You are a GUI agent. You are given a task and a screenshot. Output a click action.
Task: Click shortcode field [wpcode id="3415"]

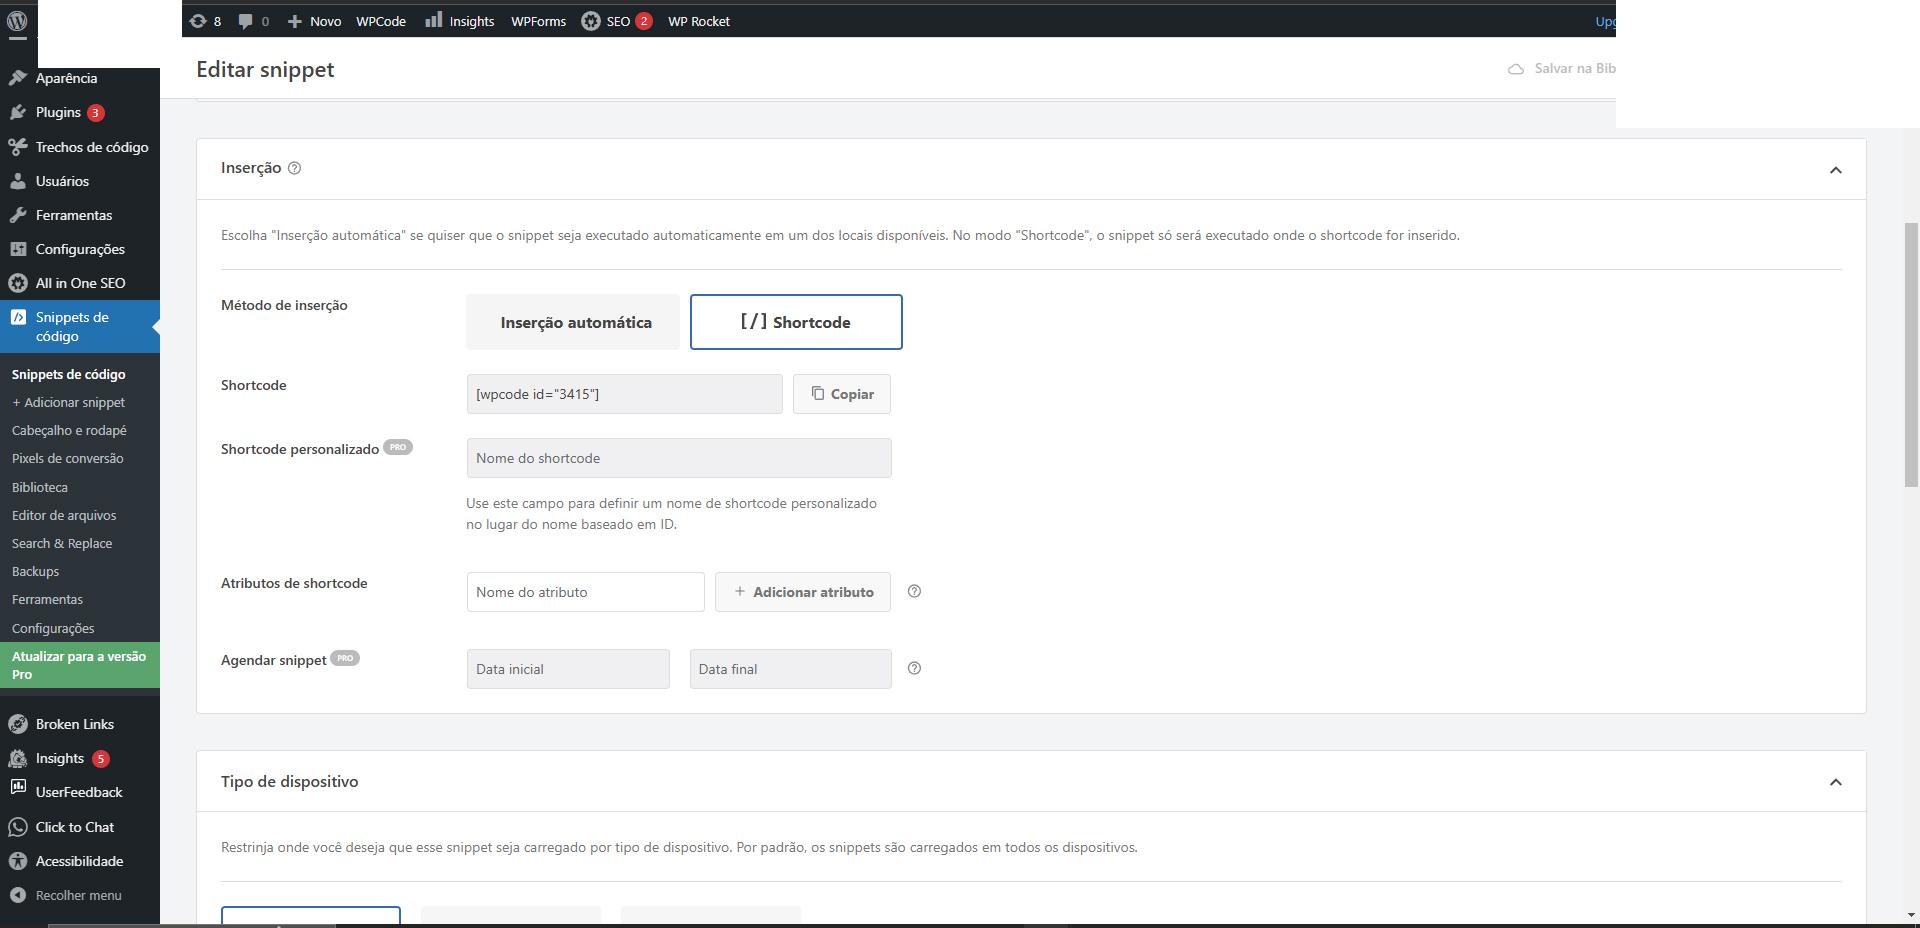[624, 394]
